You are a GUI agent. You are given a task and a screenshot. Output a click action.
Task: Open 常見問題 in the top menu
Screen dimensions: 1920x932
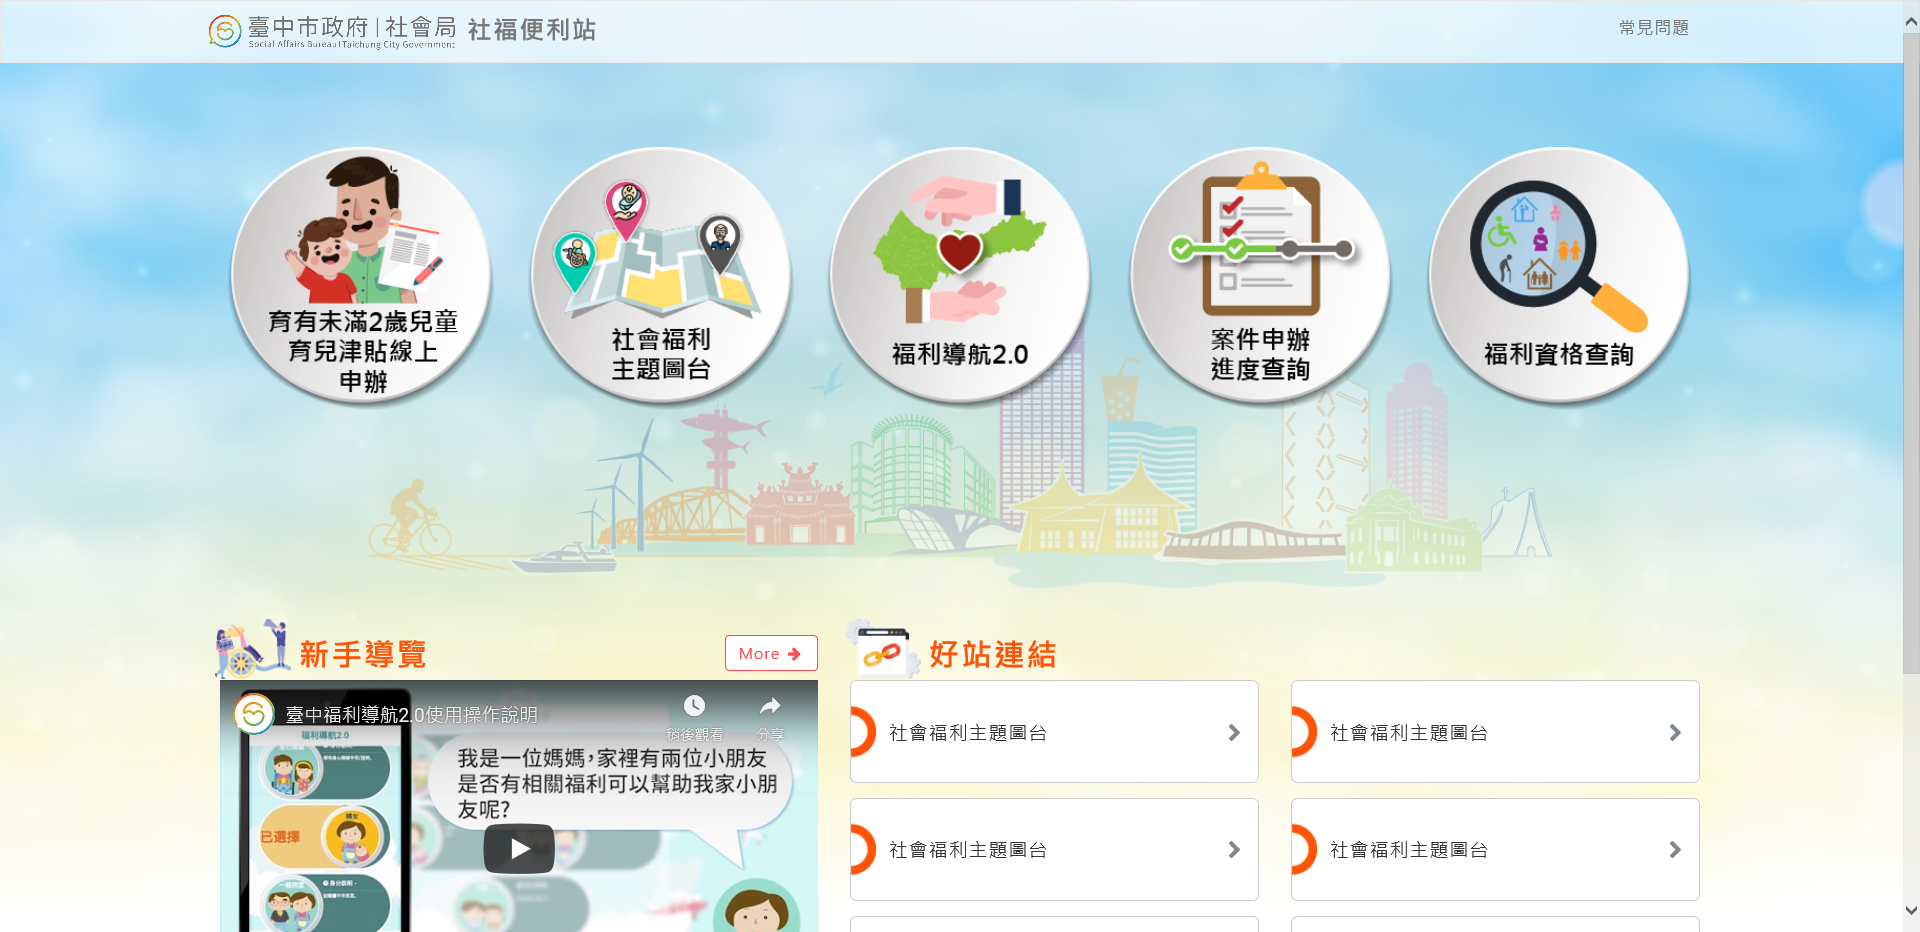[1654, 28]
